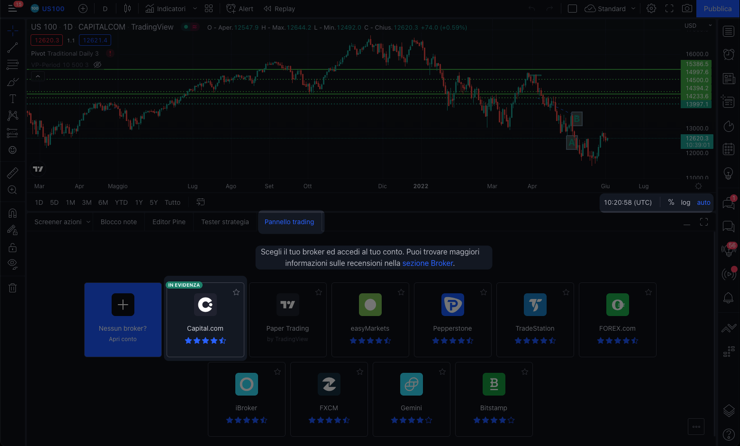Select the text annotation tool
Image resolution: width=740 pixels, height=446 pixels.
13,99
